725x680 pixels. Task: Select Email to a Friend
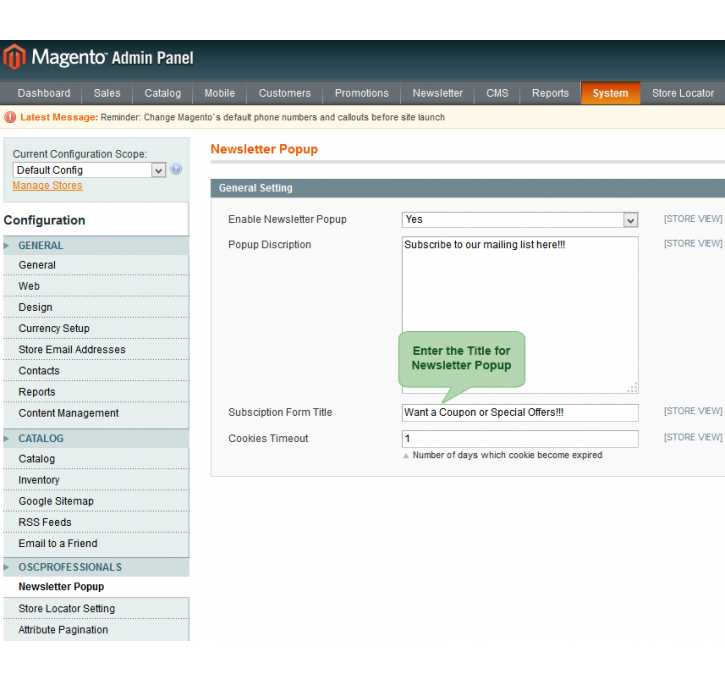tap(96, 544)
